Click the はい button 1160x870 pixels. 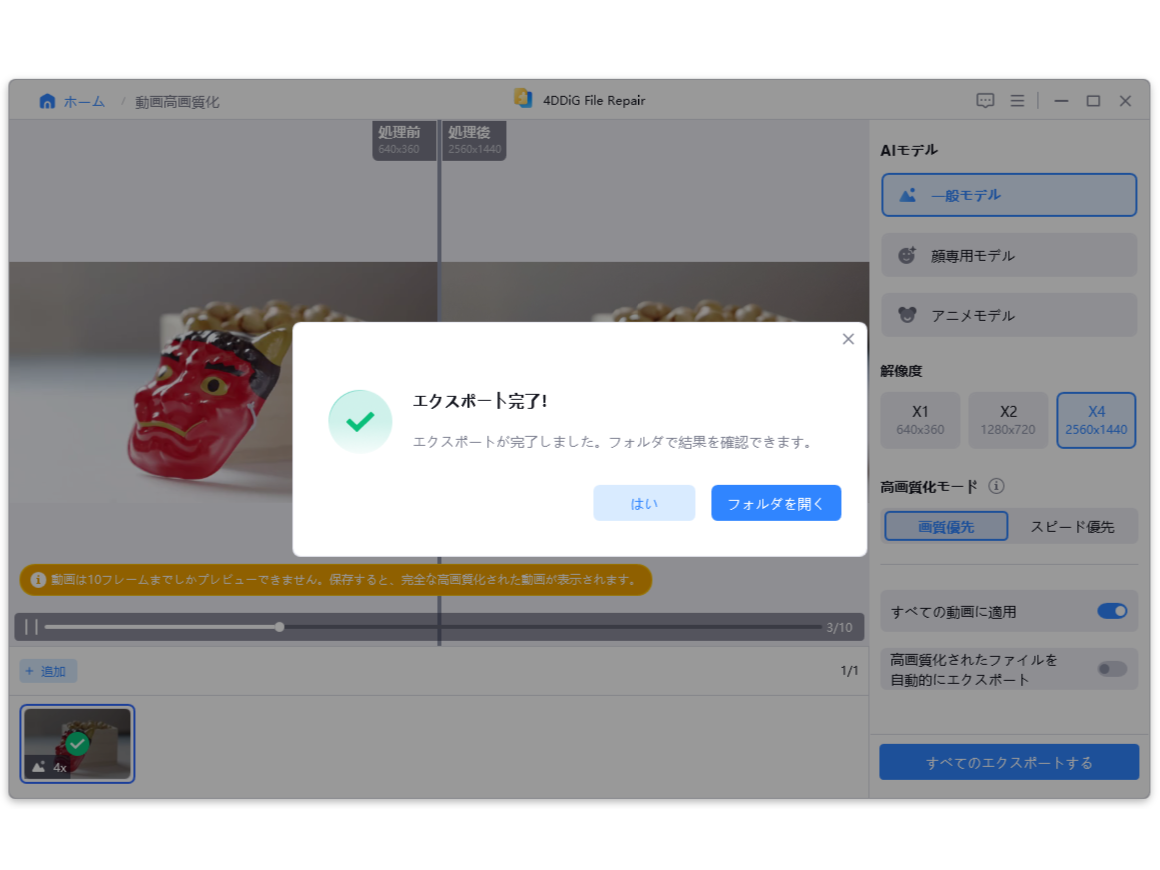tap(644, 503)
